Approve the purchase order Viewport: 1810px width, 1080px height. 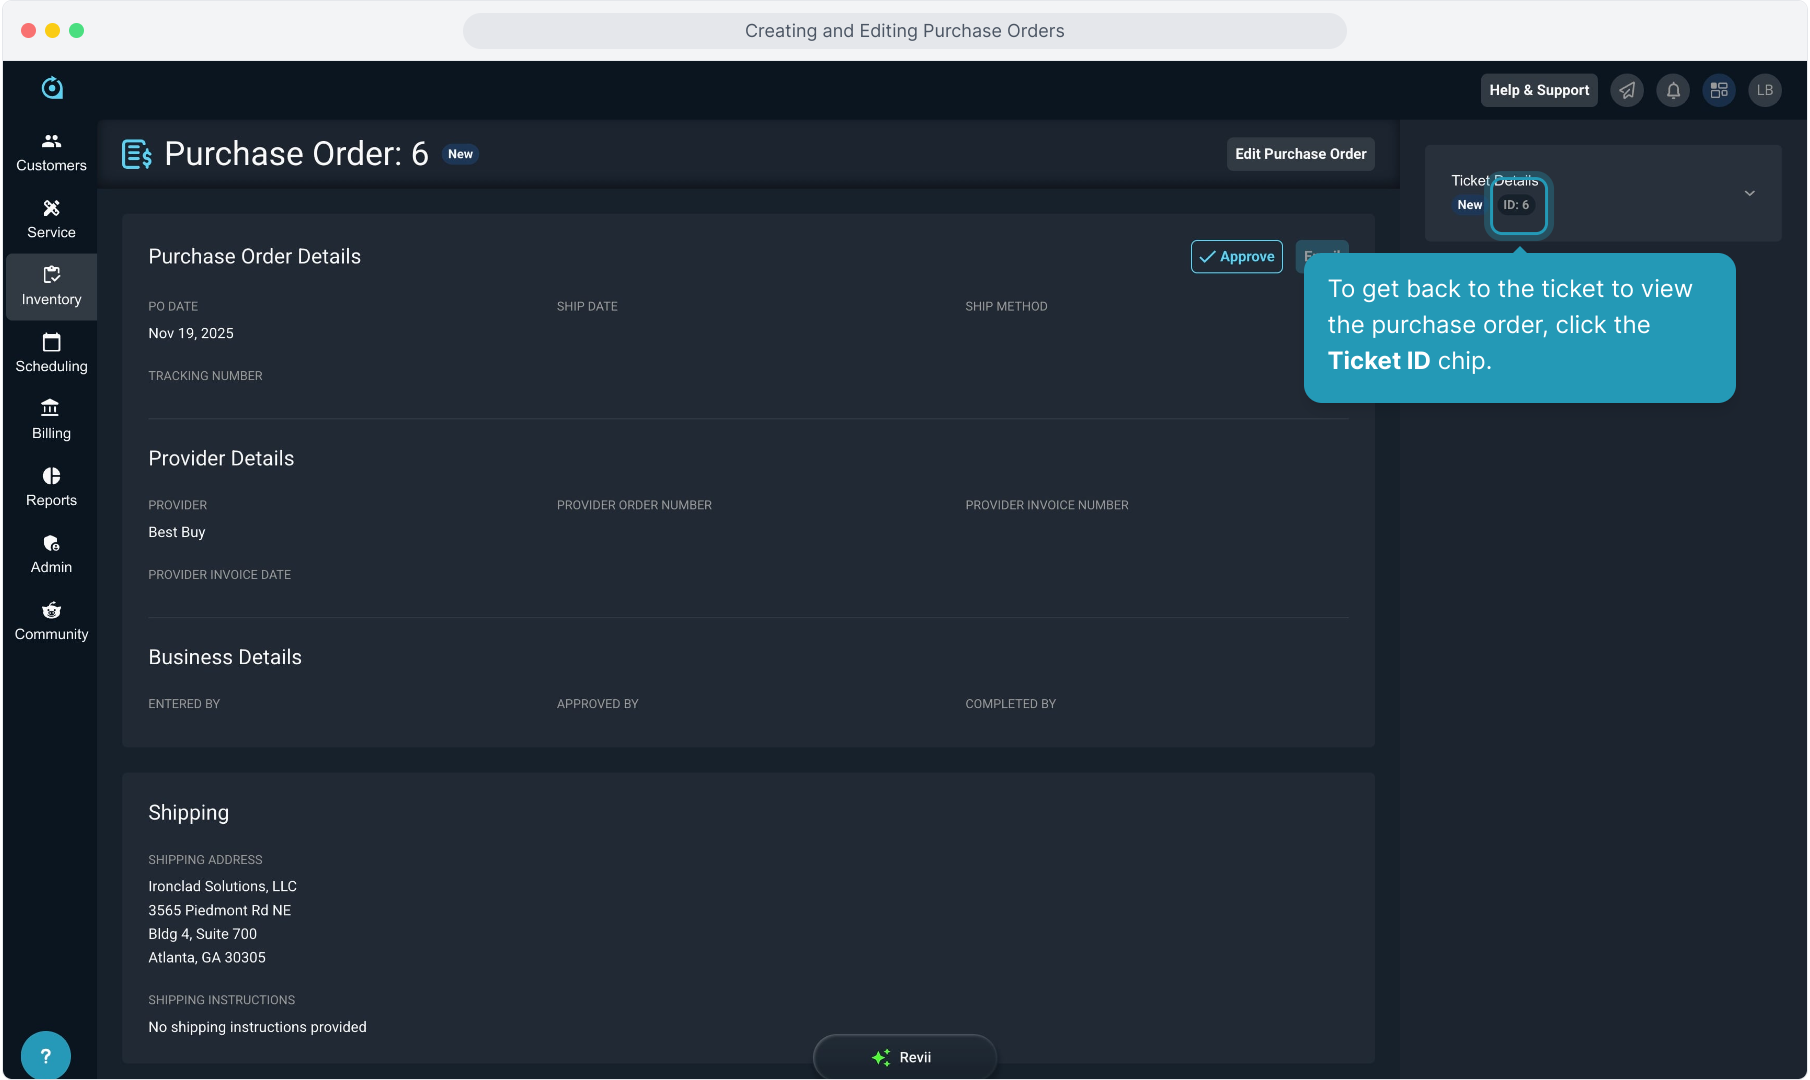coord(1236,257)
